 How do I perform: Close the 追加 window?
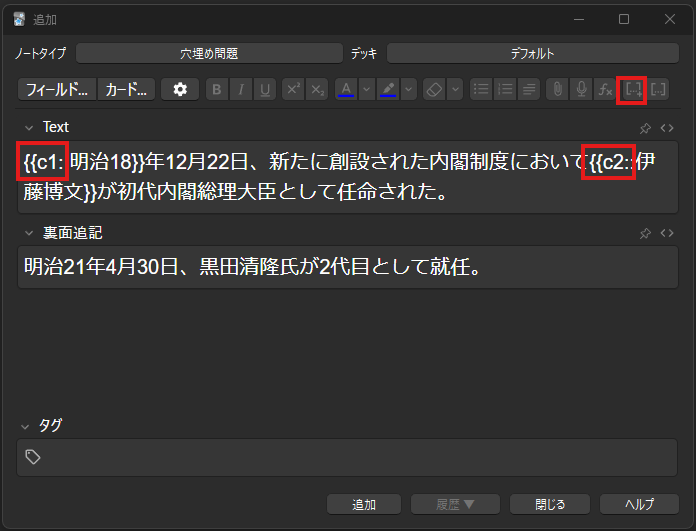(669, 19)
